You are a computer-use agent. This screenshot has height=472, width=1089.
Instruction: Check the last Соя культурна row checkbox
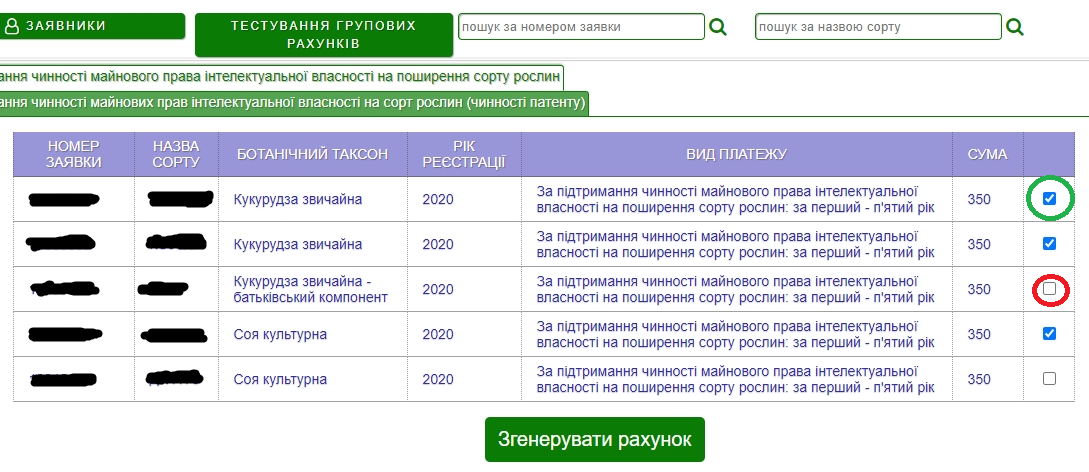coord(1049,379)
